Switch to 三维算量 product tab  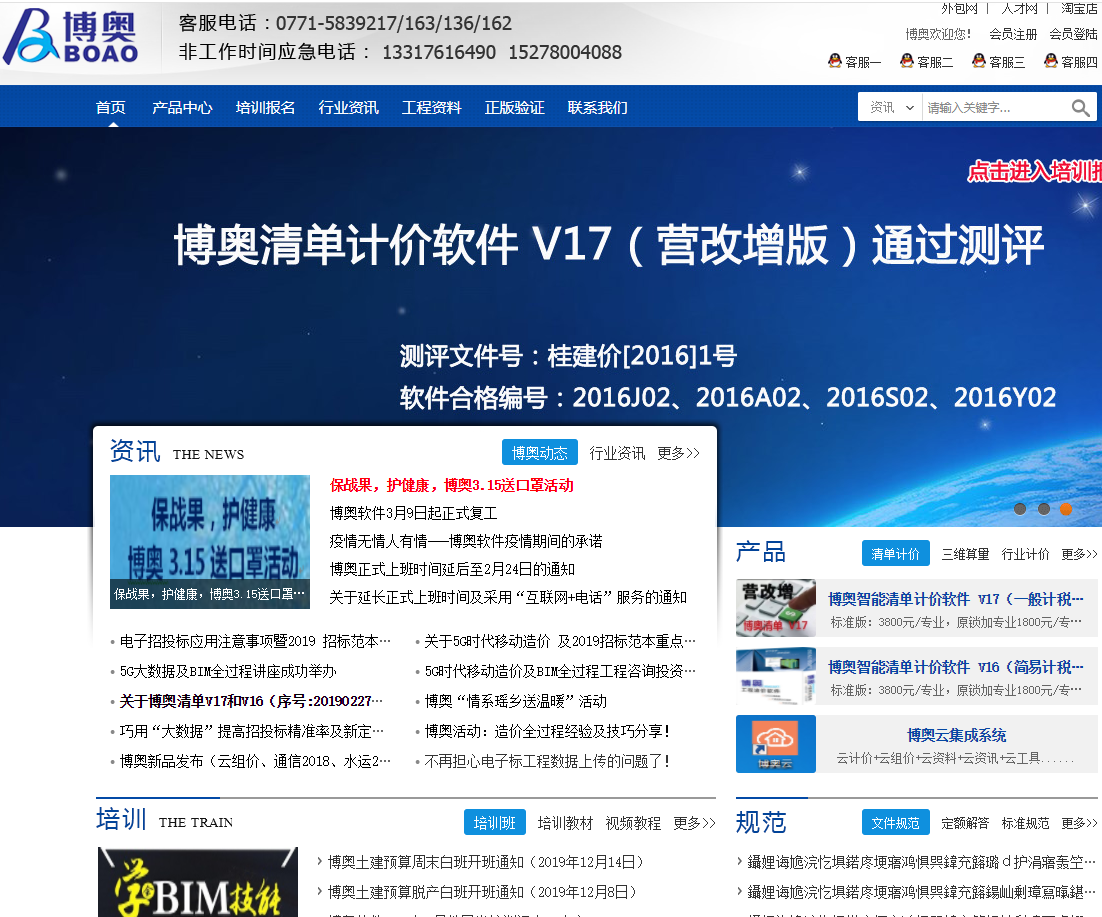tap(965, 554)
